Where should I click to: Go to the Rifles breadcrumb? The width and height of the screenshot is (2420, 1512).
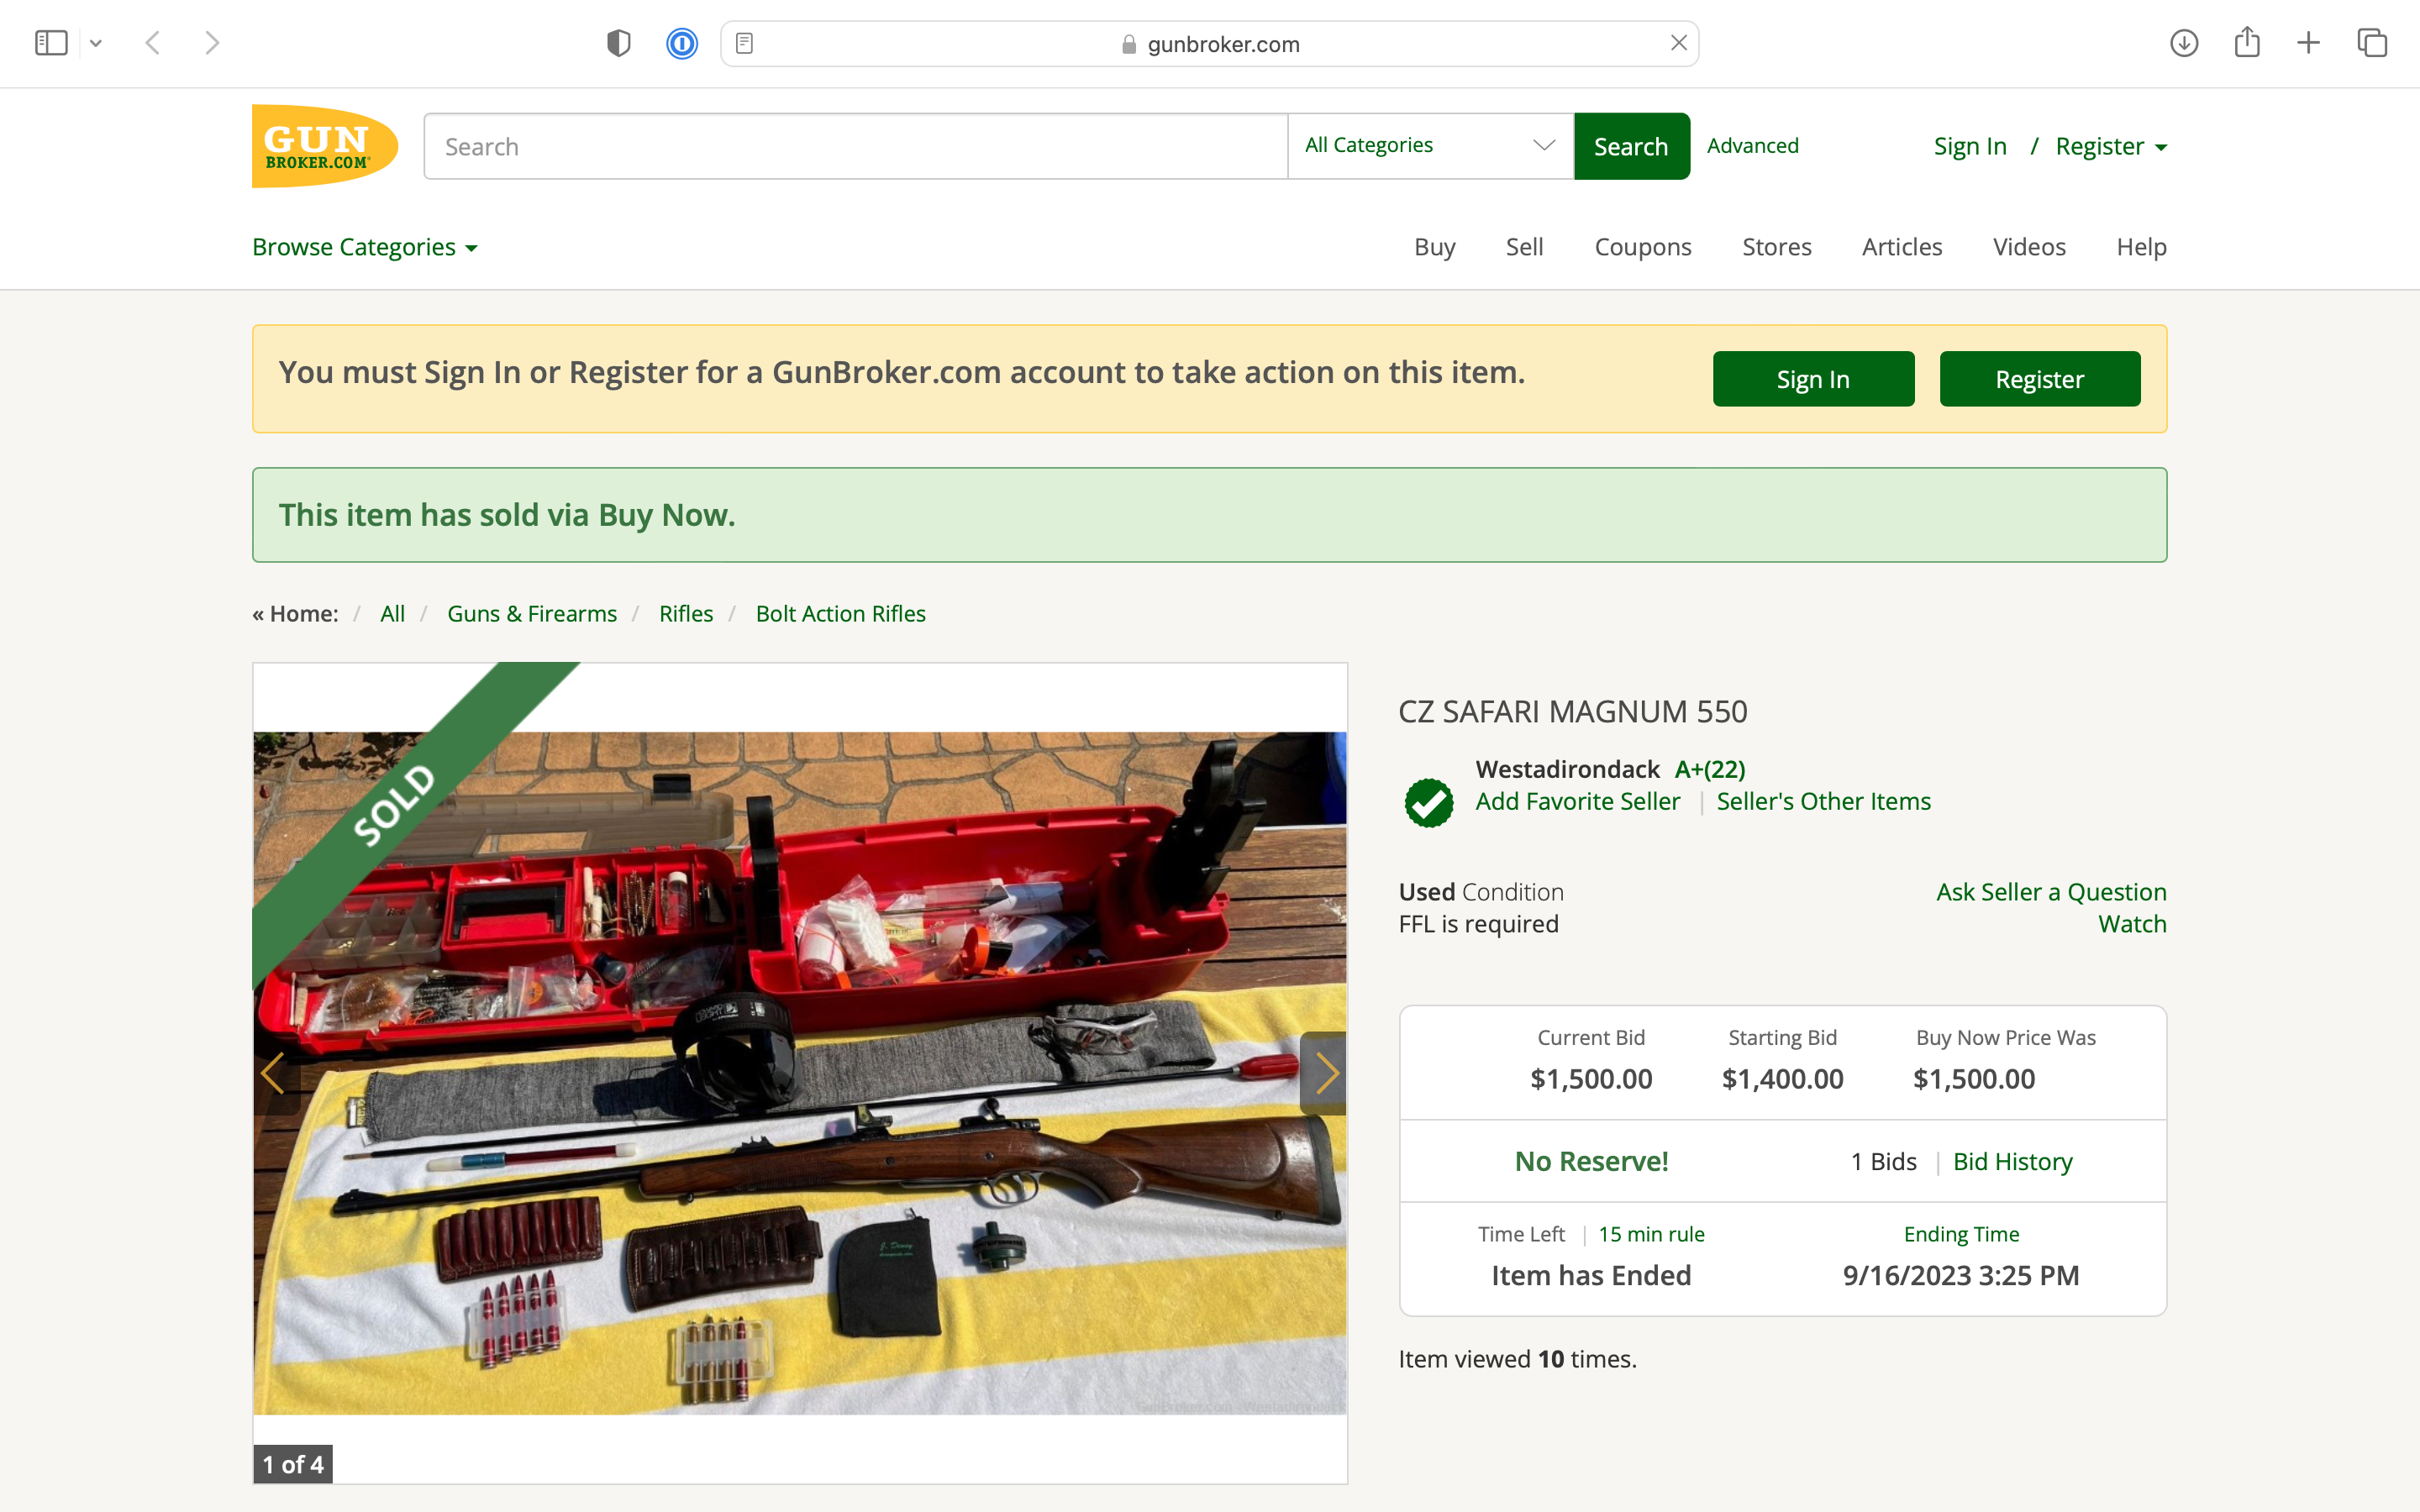[686, 613]
